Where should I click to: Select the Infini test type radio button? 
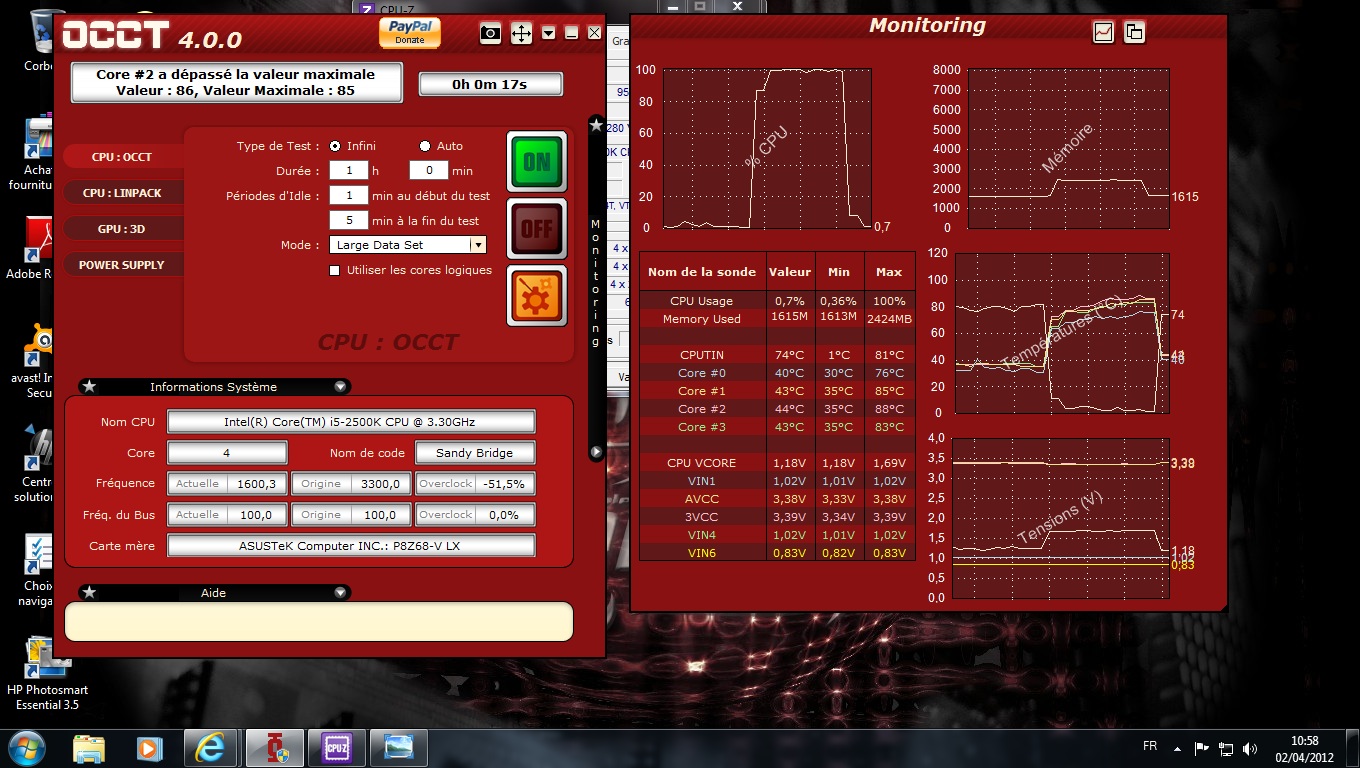click(335, 146)
